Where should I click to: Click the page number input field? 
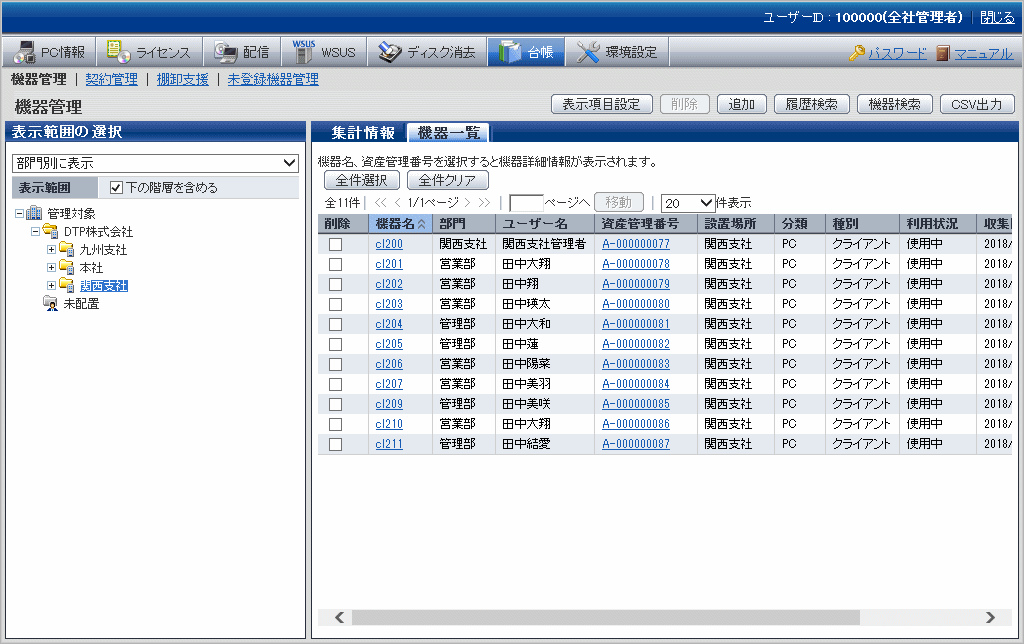pyautogui.click(x=526, y=202)
